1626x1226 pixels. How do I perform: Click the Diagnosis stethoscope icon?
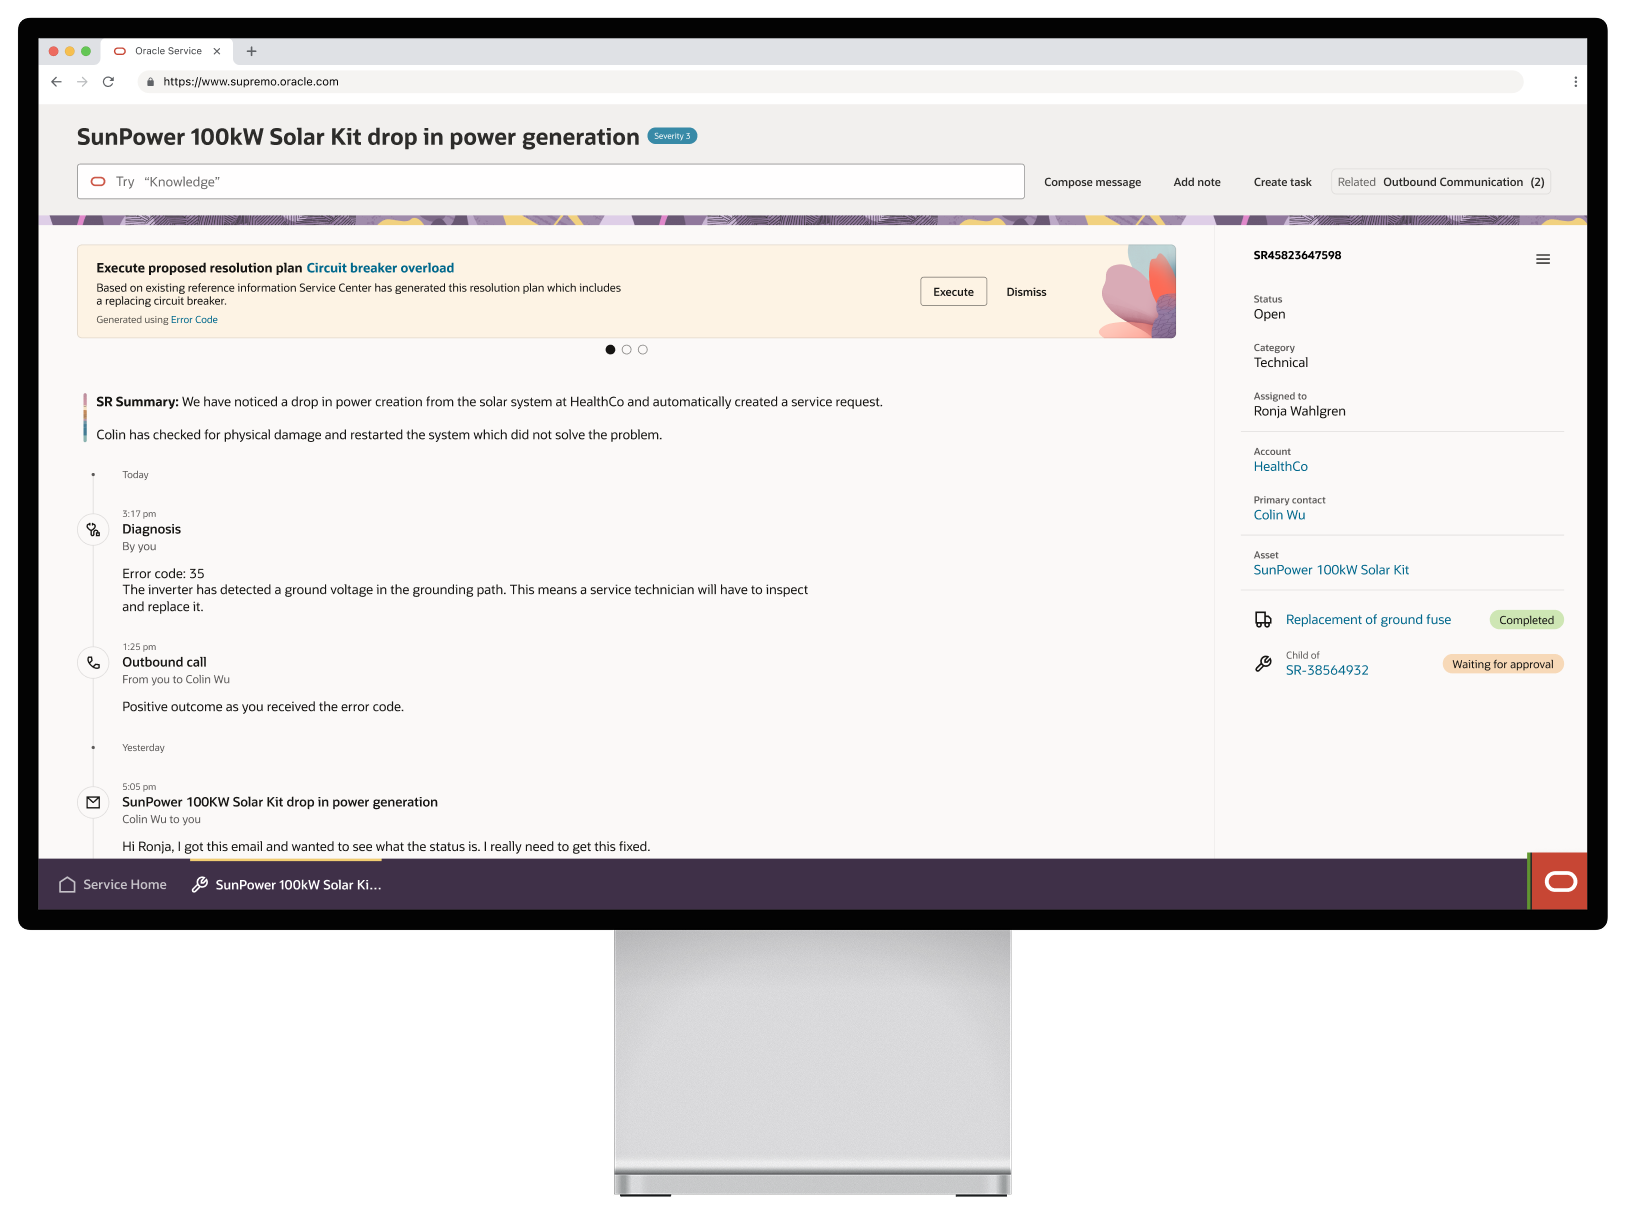coord(93,530)
